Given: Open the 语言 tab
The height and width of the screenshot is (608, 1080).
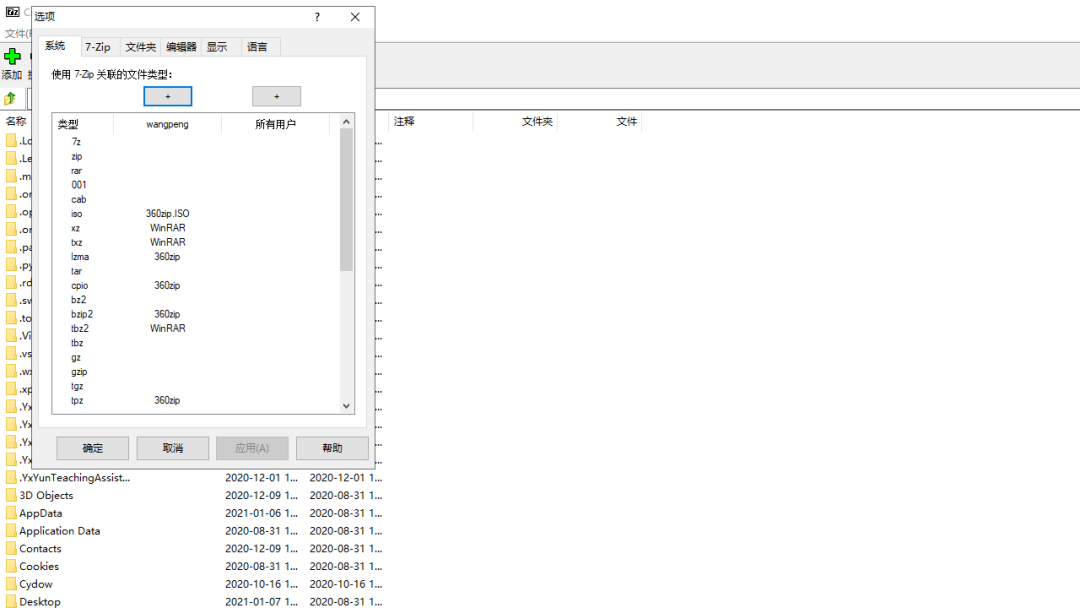Looking at the screenshot, I should pos(257,47).
